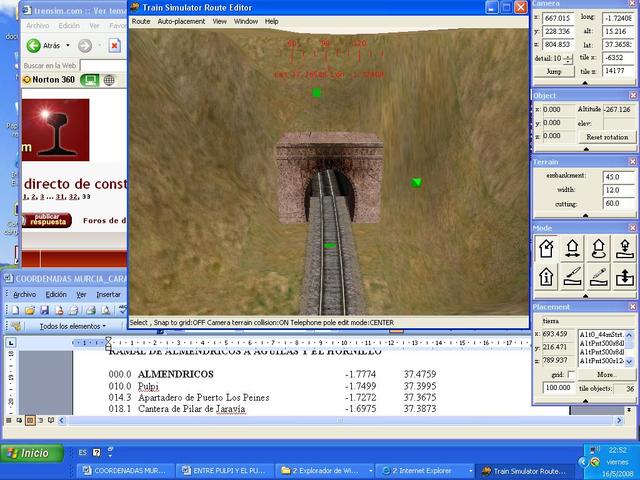The height and width of the screenshot is (480, 640).
Task: Open the Auto-placement menu
Action: click(181, 21)
